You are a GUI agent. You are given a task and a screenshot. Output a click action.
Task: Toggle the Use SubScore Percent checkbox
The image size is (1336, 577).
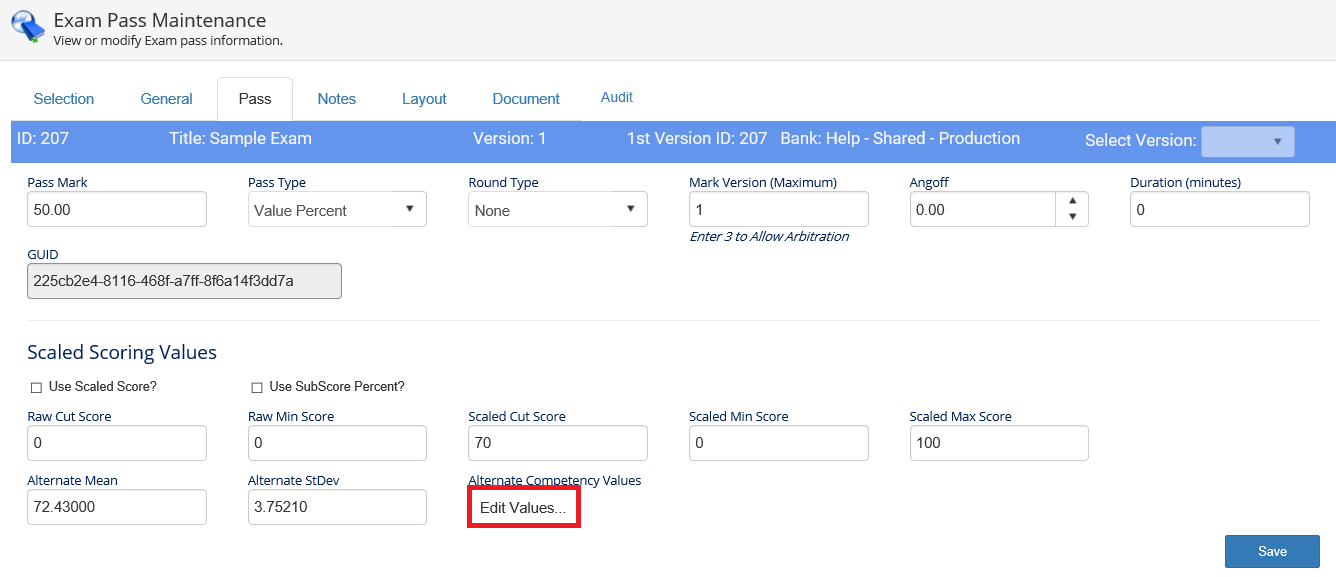[257, 387]
